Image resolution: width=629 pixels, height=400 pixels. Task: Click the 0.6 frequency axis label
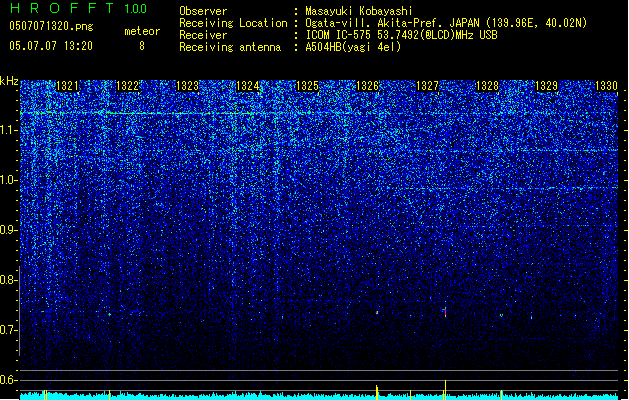pos(9,380)
